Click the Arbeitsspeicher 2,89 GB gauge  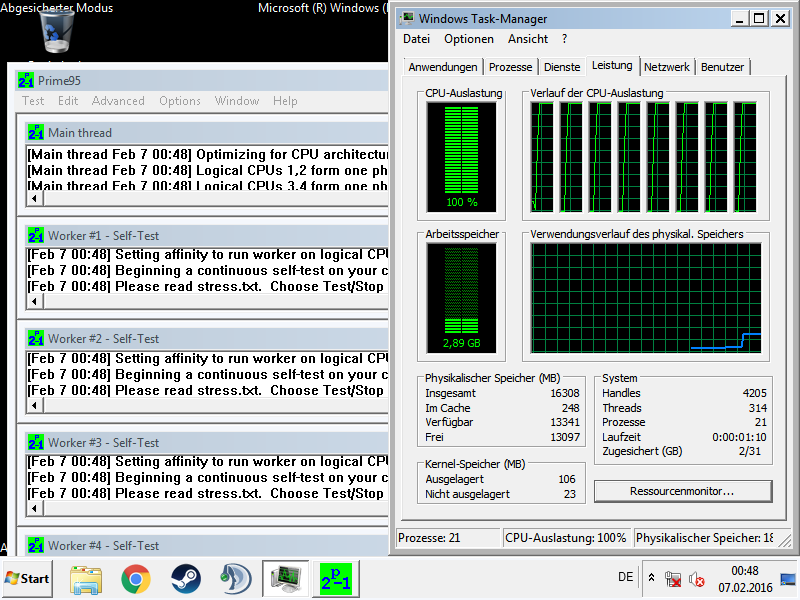[x=461, y=297]
